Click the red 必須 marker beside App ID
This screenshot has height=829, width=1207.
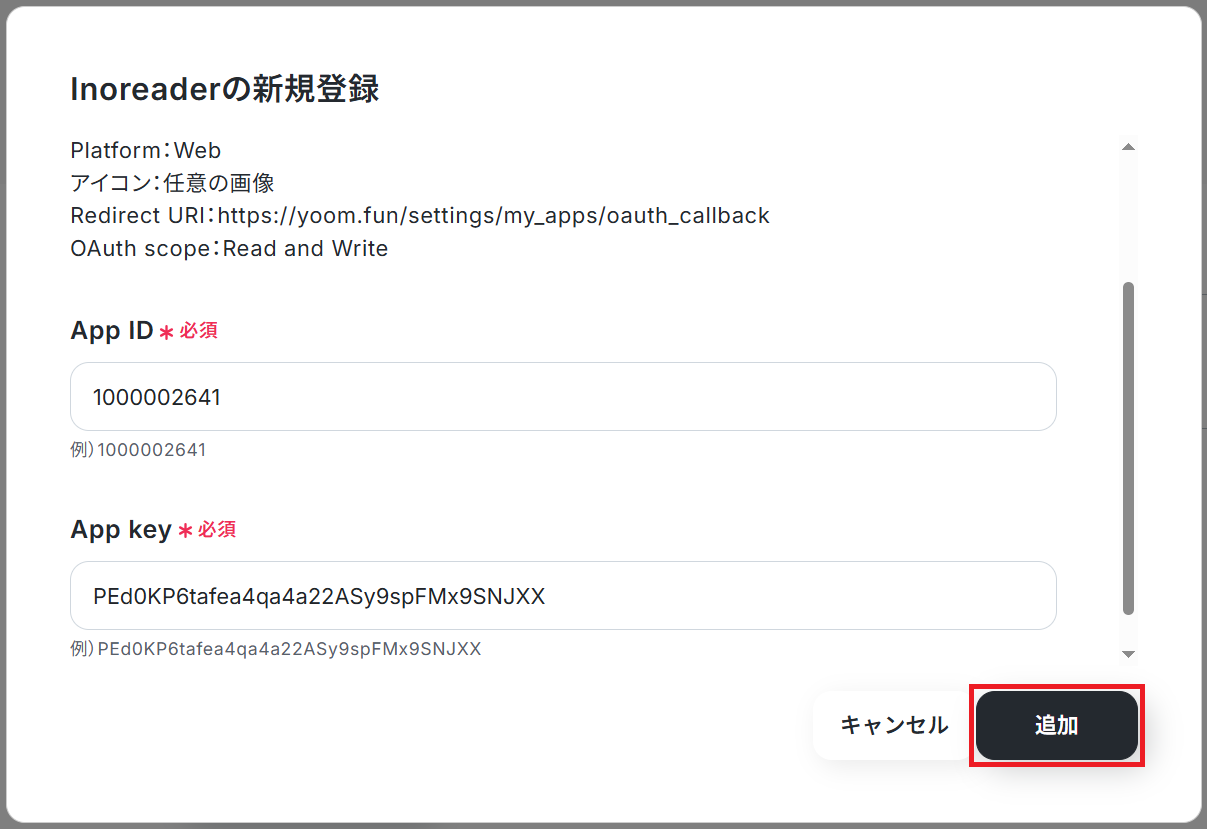[x=198, y=331]
